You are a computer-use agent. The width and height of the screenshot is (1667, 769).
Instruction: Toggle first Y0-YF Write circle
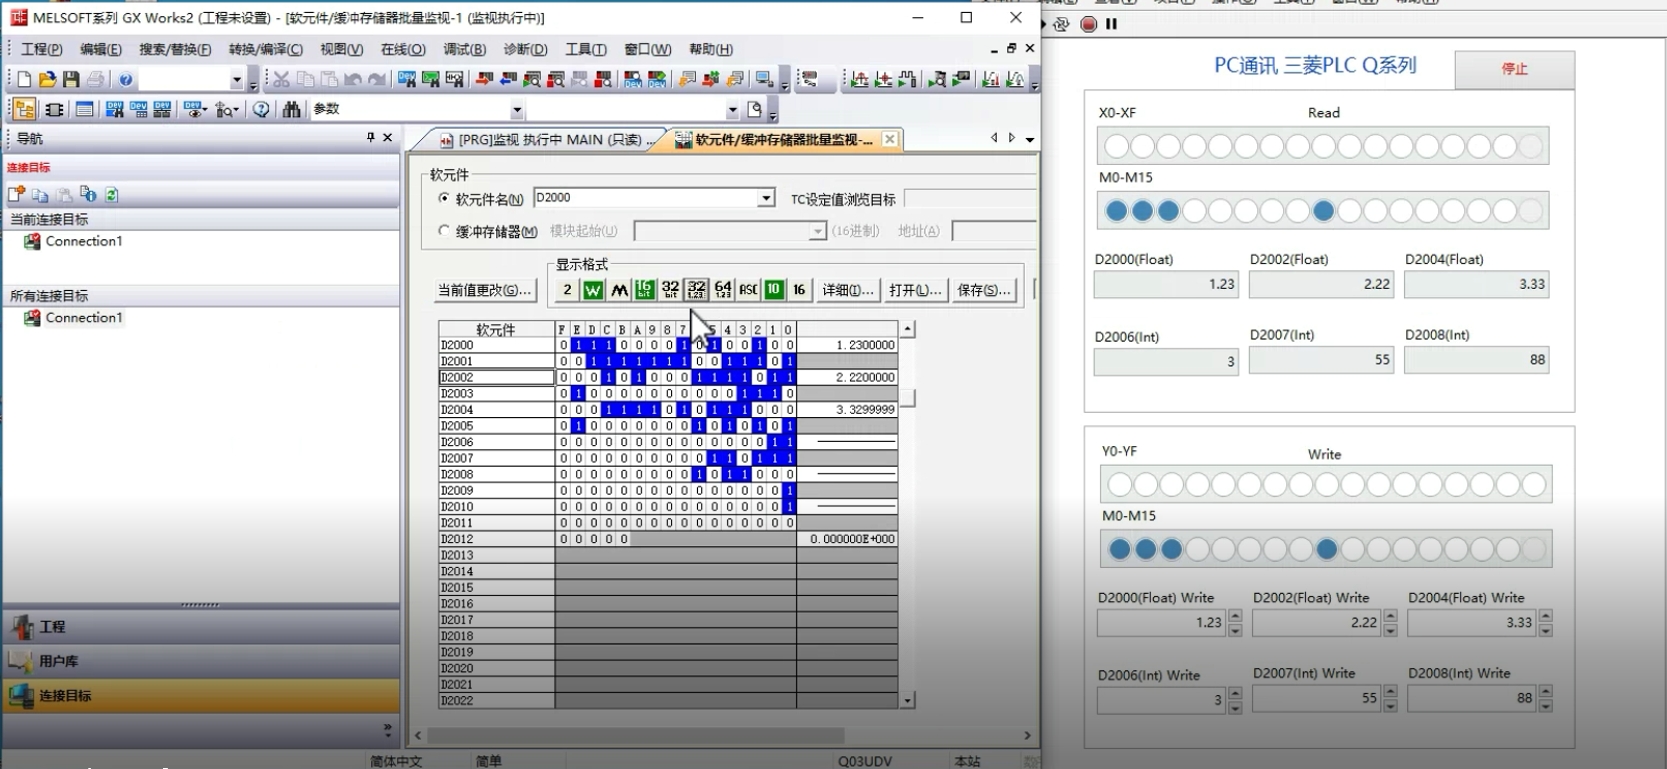pyautogui.click(x=1120, y=485)
